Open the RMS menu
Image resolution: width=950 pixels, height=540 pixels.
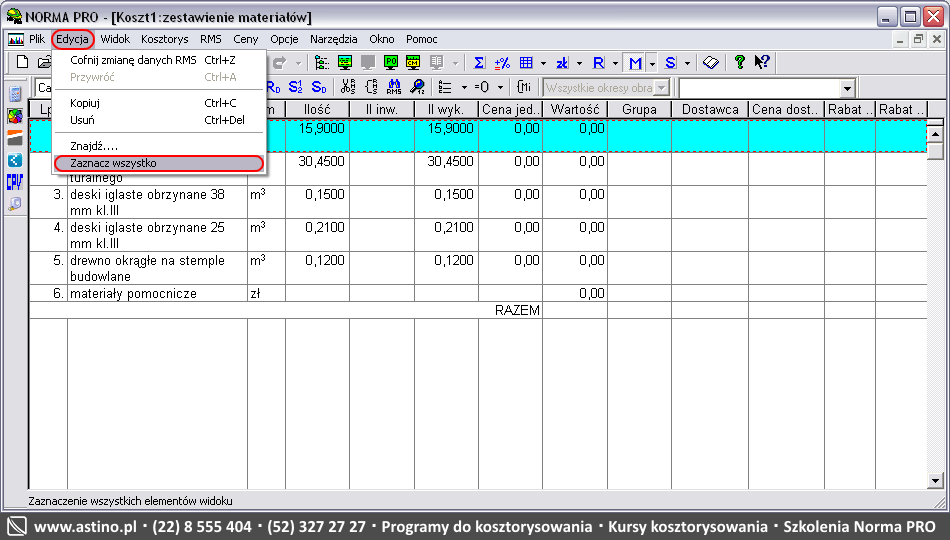tap(211, 39)
